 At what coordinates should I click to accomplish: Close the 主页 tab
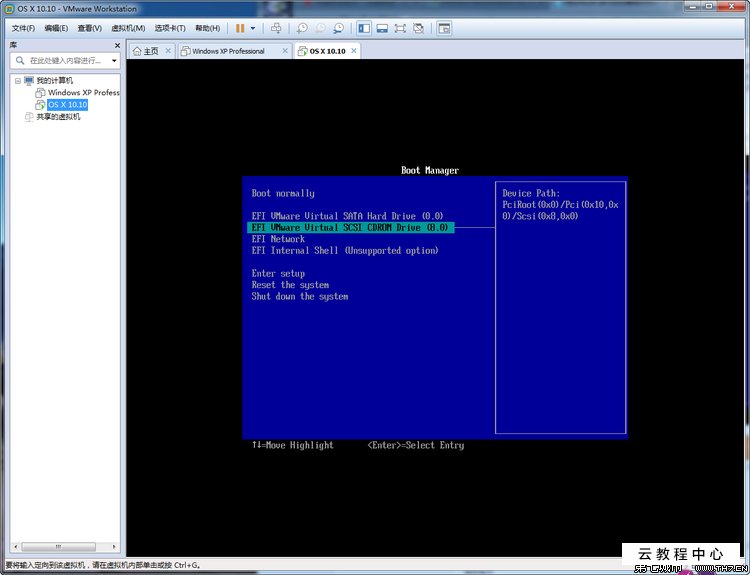coord(168,51)
